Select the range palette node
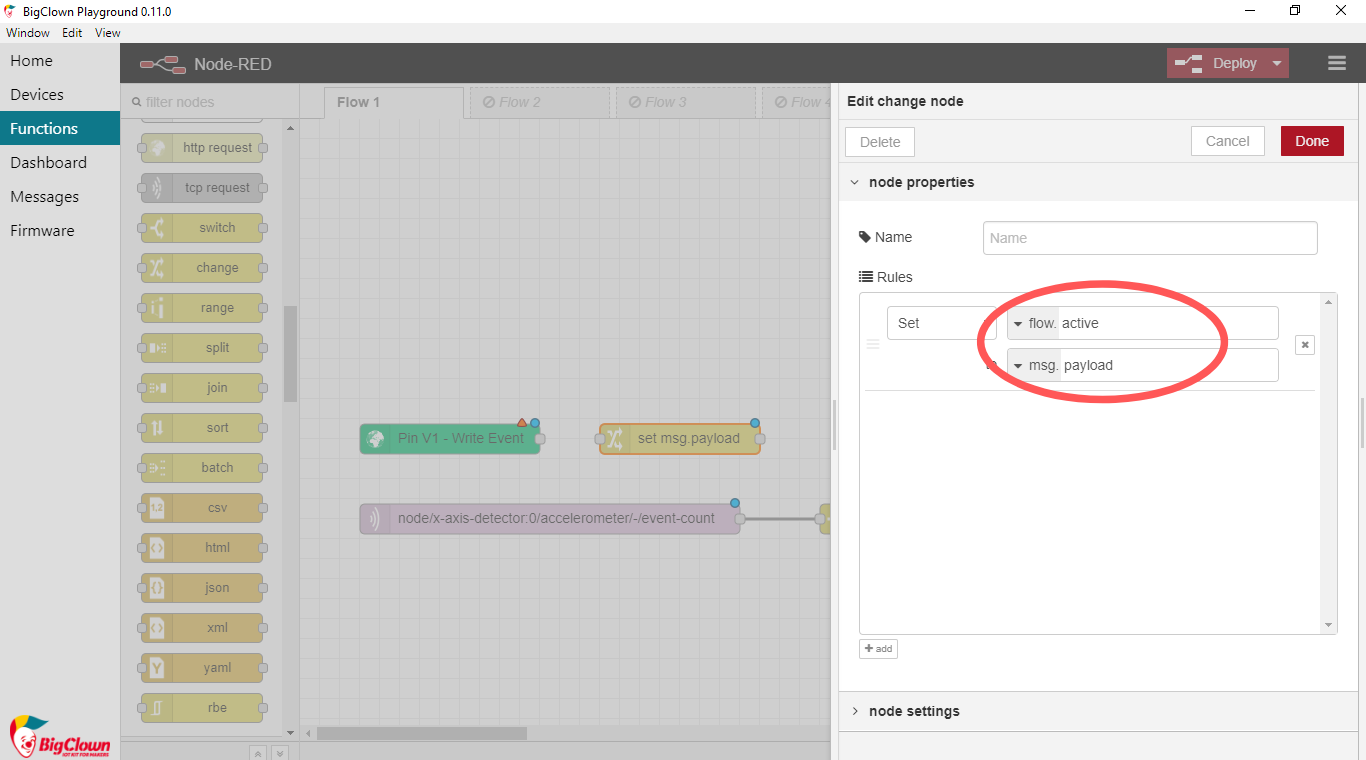This screenshot has width=1366, height=760. point(202,308)
